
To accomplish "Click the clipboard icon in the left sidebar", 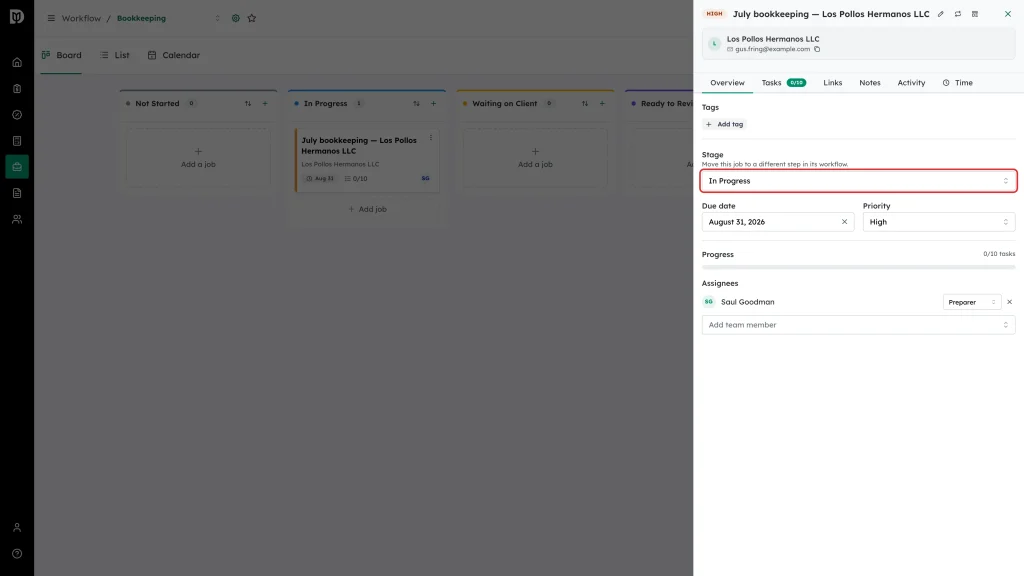I will coord(17,89).
